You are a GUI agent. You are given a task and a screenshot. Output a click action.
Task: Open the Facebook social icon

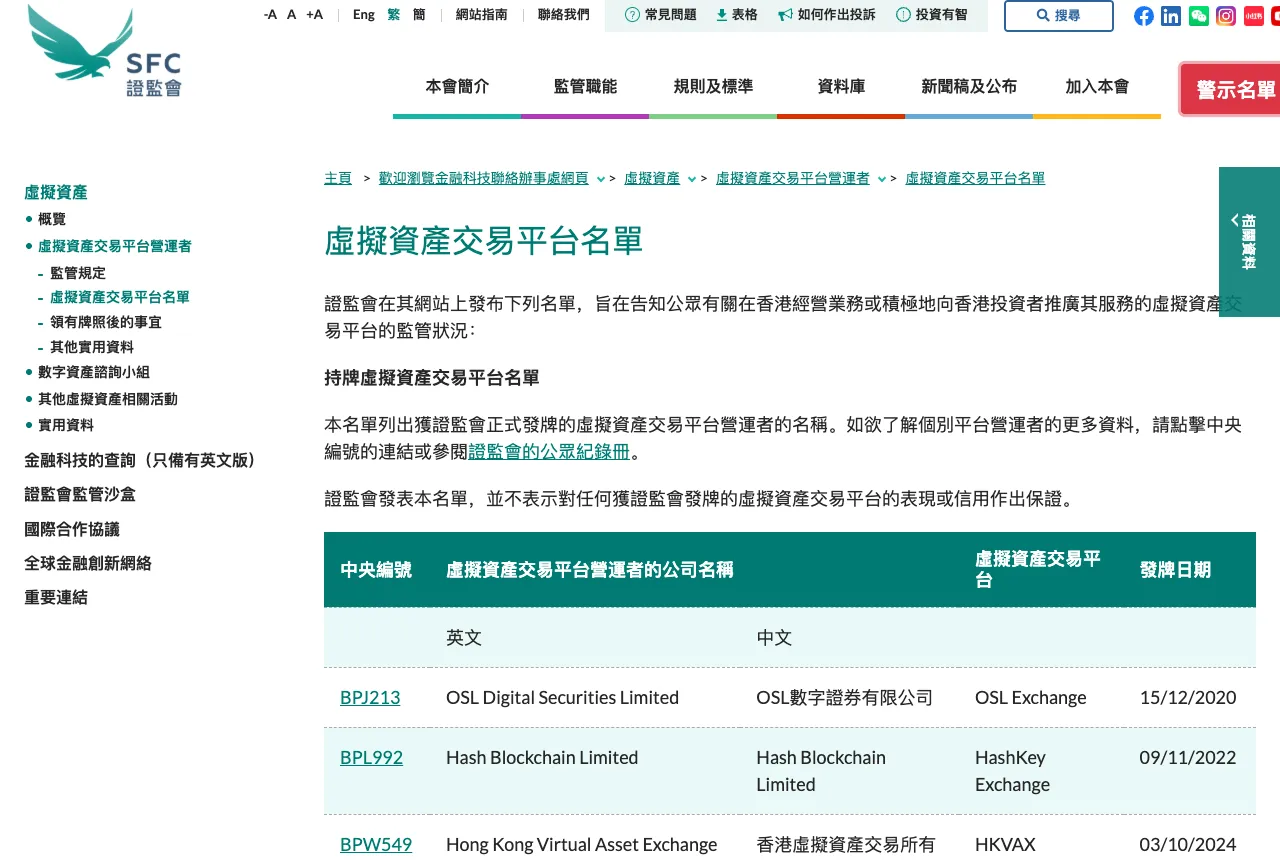1144,16
